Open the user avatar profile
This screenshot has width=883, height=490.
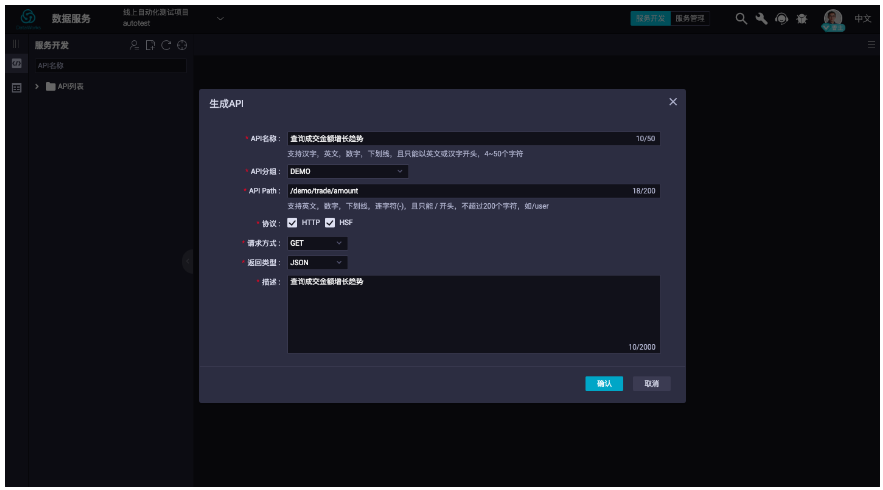pos(833,19)
